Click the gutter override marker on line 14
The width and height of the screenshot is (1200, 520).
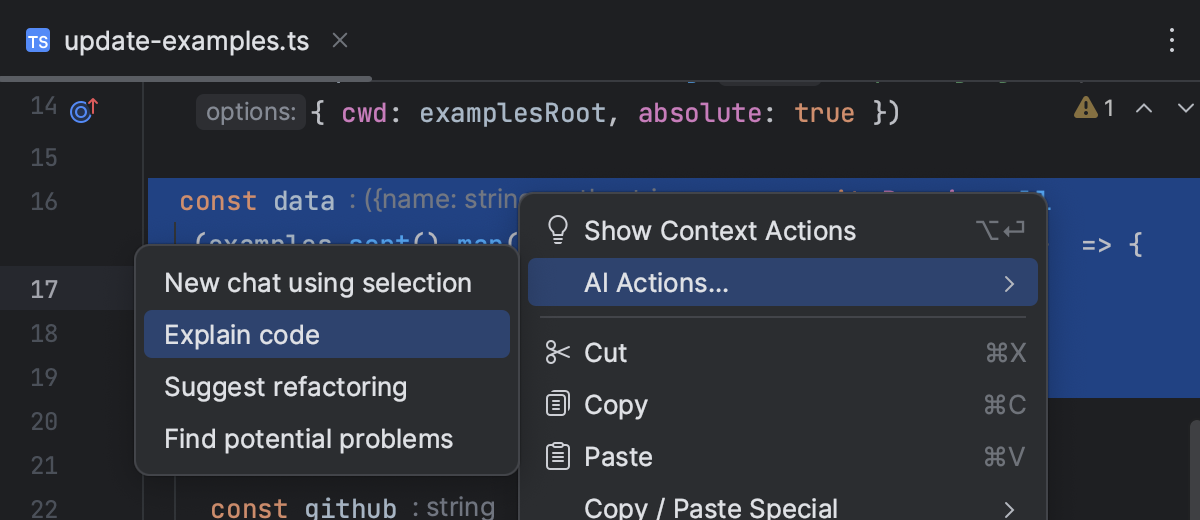pyautogui.click(x=83, y=110)
